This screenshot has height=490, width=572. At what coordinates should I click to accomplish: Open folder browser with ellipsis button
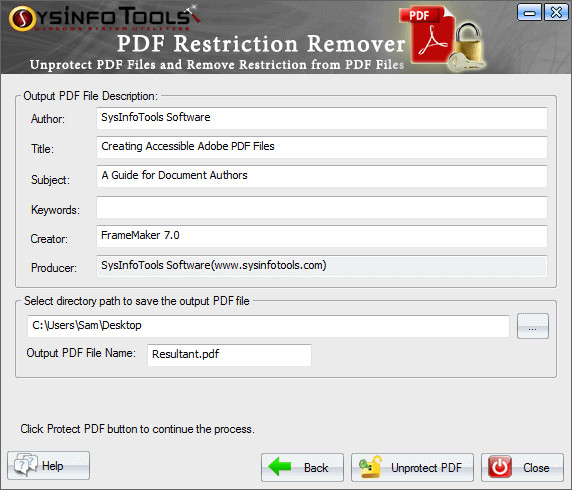click(x=533, y=326)
